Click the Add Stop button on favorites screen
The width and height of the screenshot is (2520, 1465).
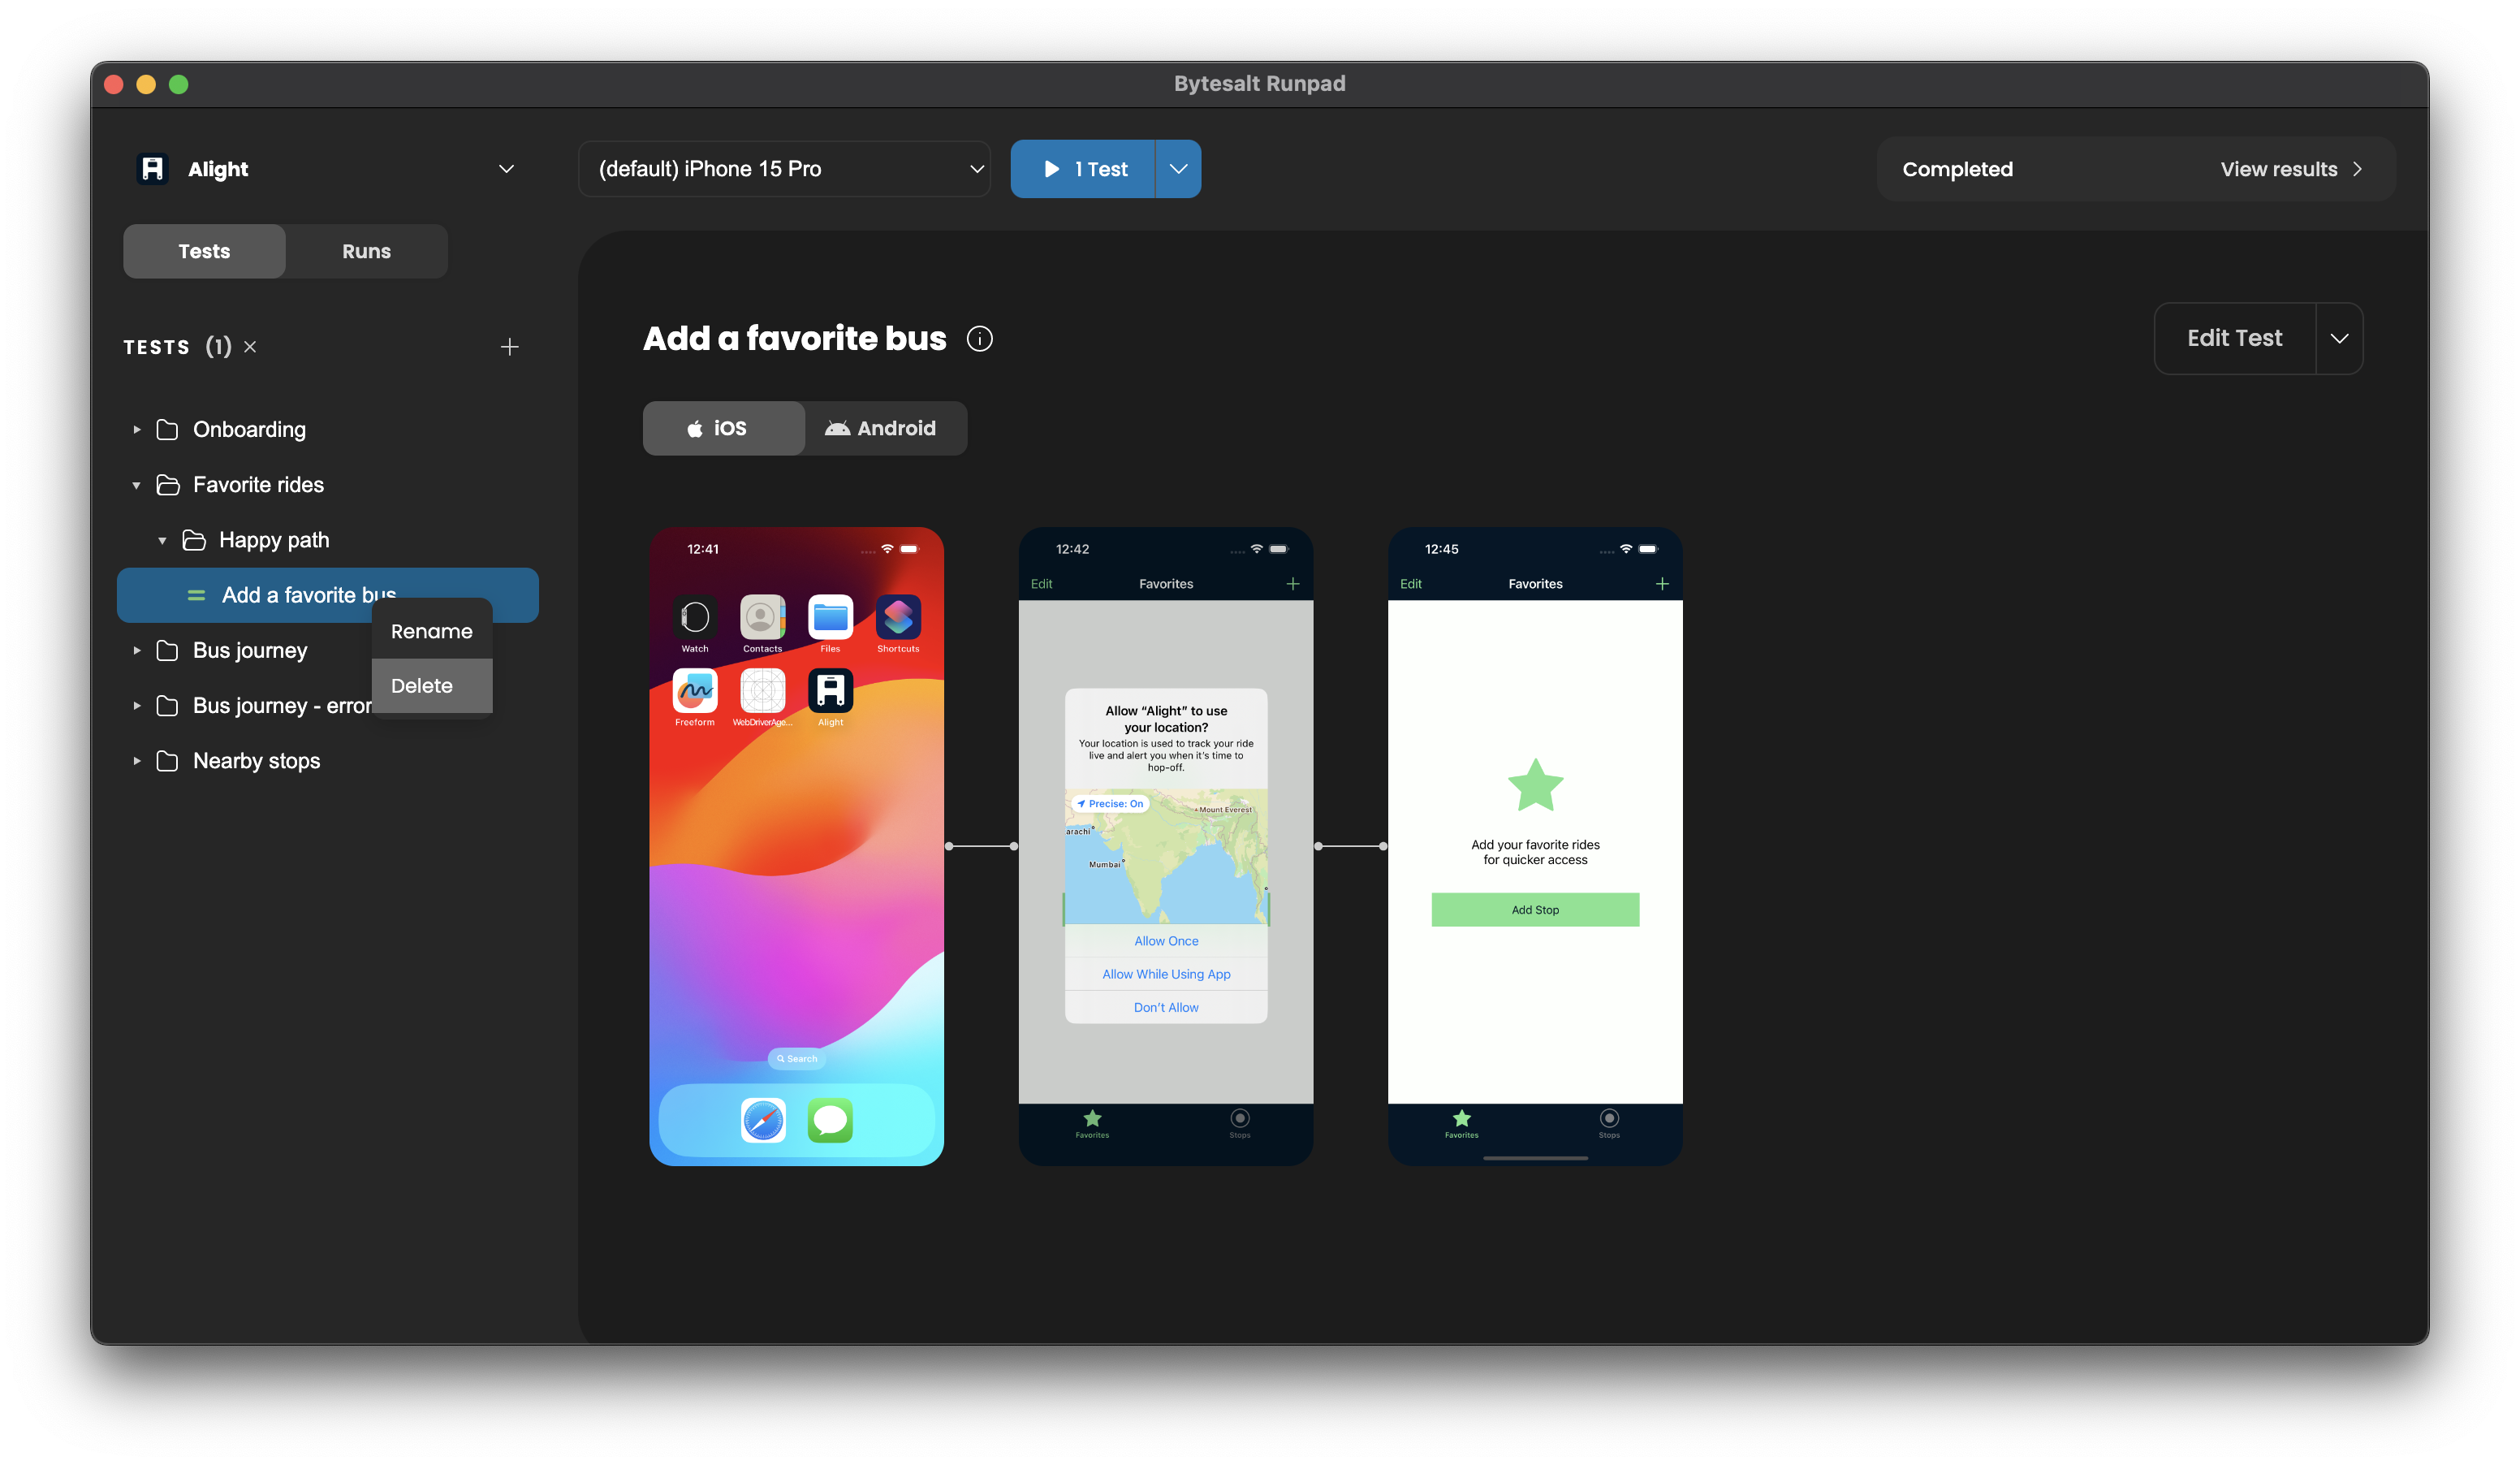pos(1534,909)
